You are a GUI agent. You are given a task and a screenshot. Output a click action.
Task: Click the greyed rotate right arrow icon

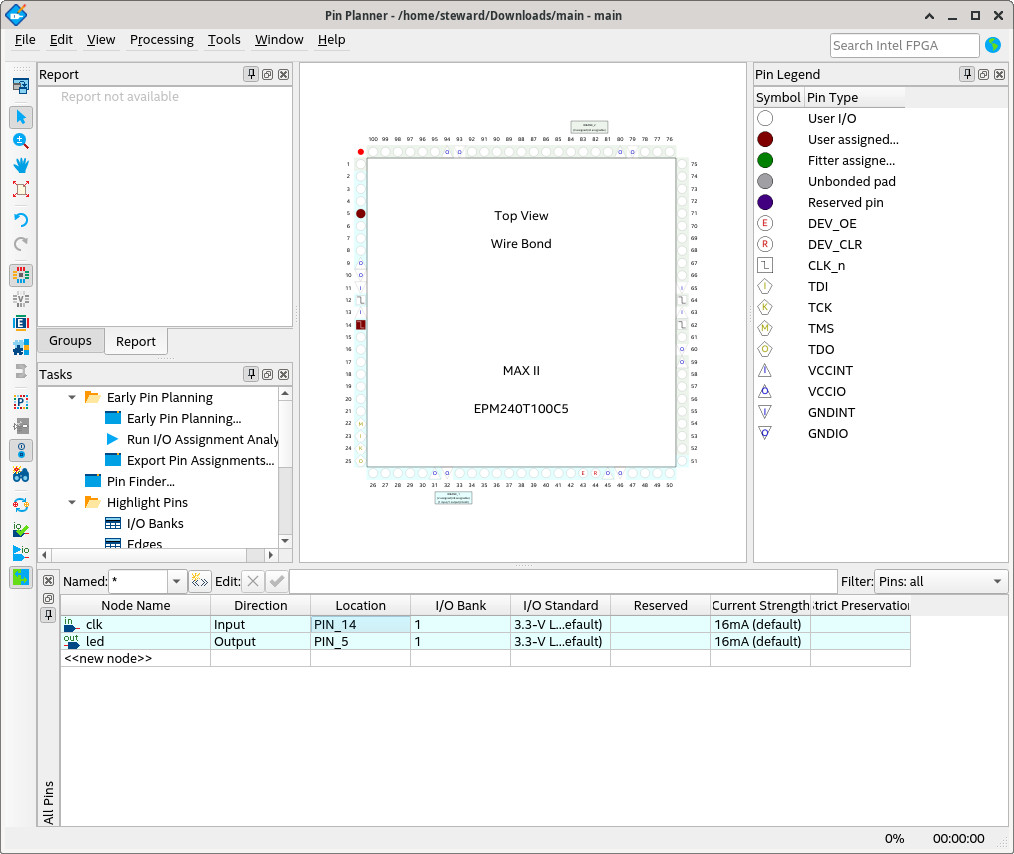click(x=21, y=244)
